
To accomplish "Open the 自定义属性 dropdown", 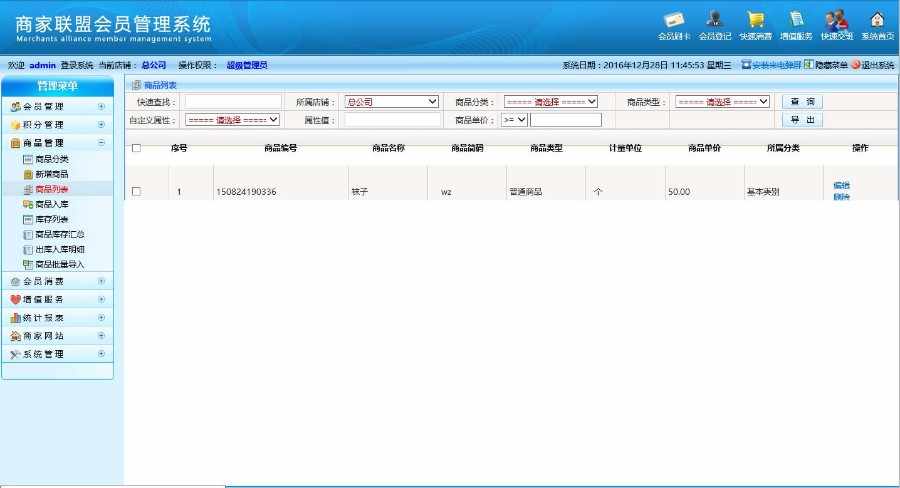I will pos(232,120).
